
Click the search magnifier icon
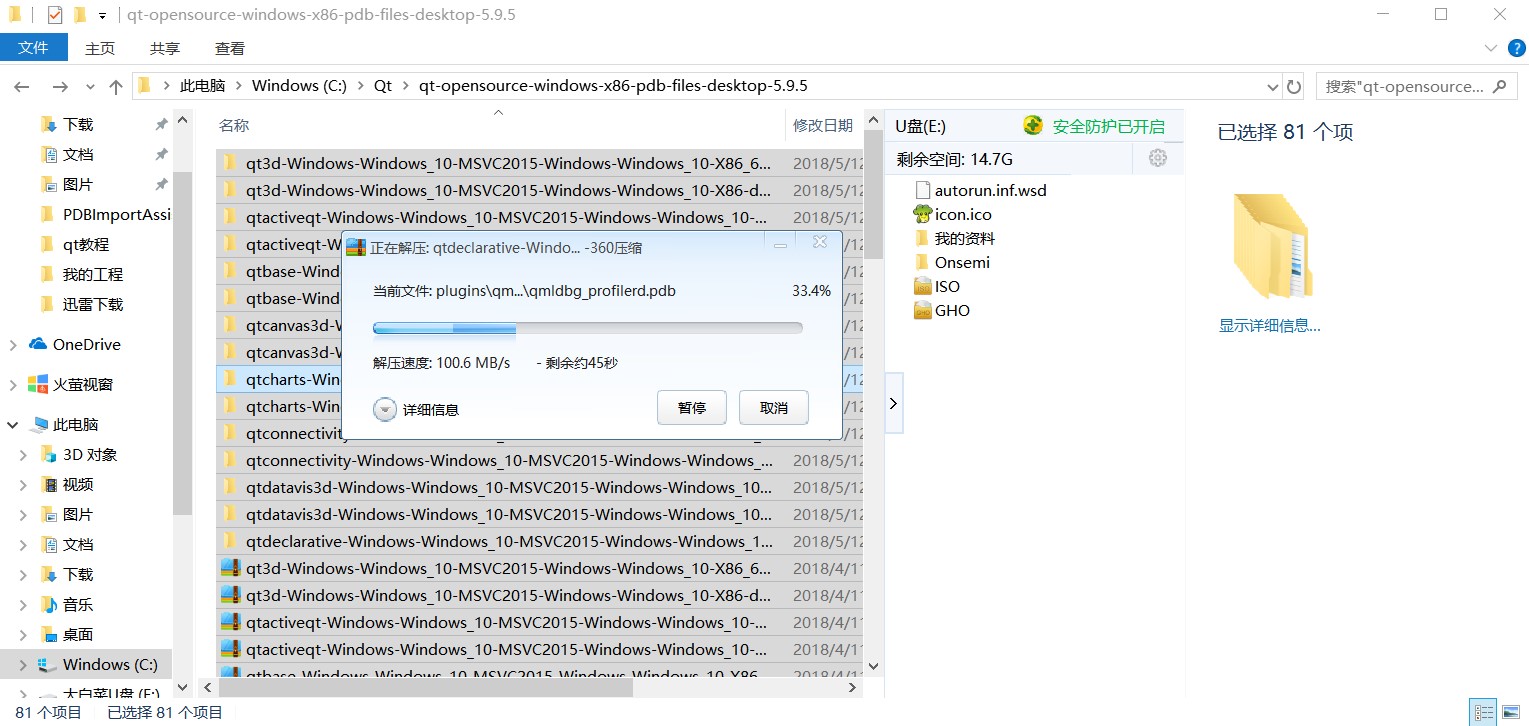pos(1499,86)
